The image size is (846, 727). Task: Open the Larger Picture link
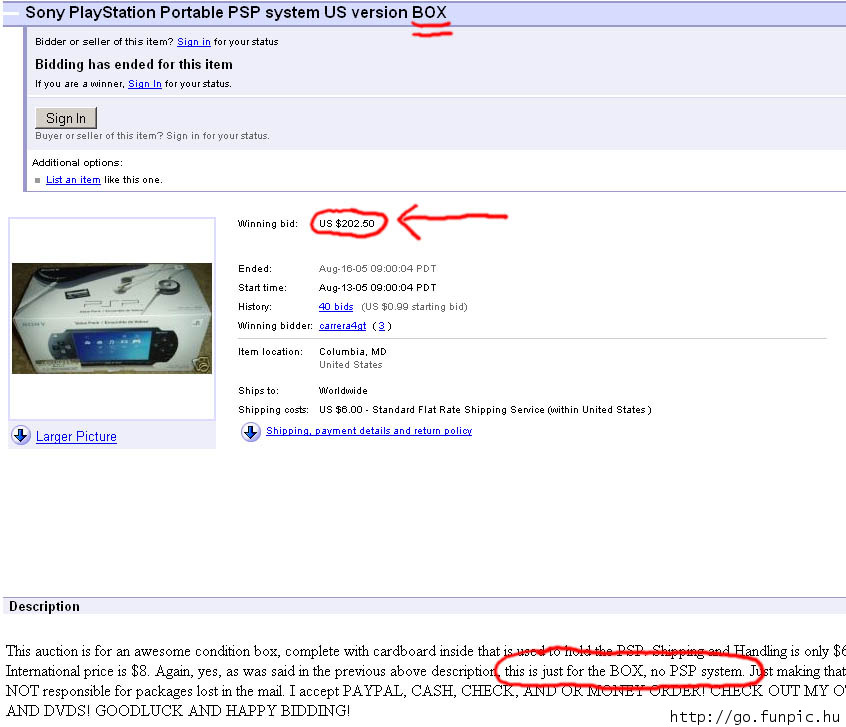[76, 436]
